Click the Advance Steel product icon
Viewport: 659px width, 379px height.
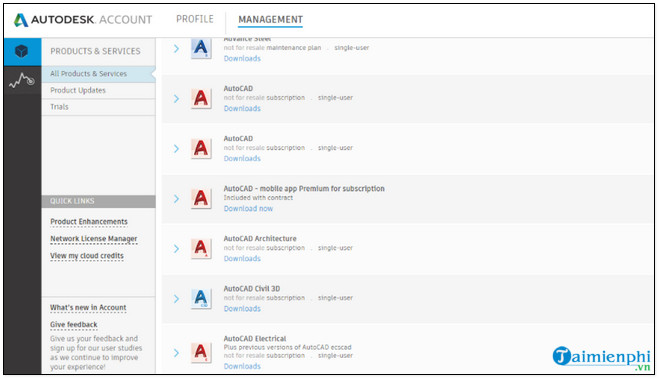201,48
